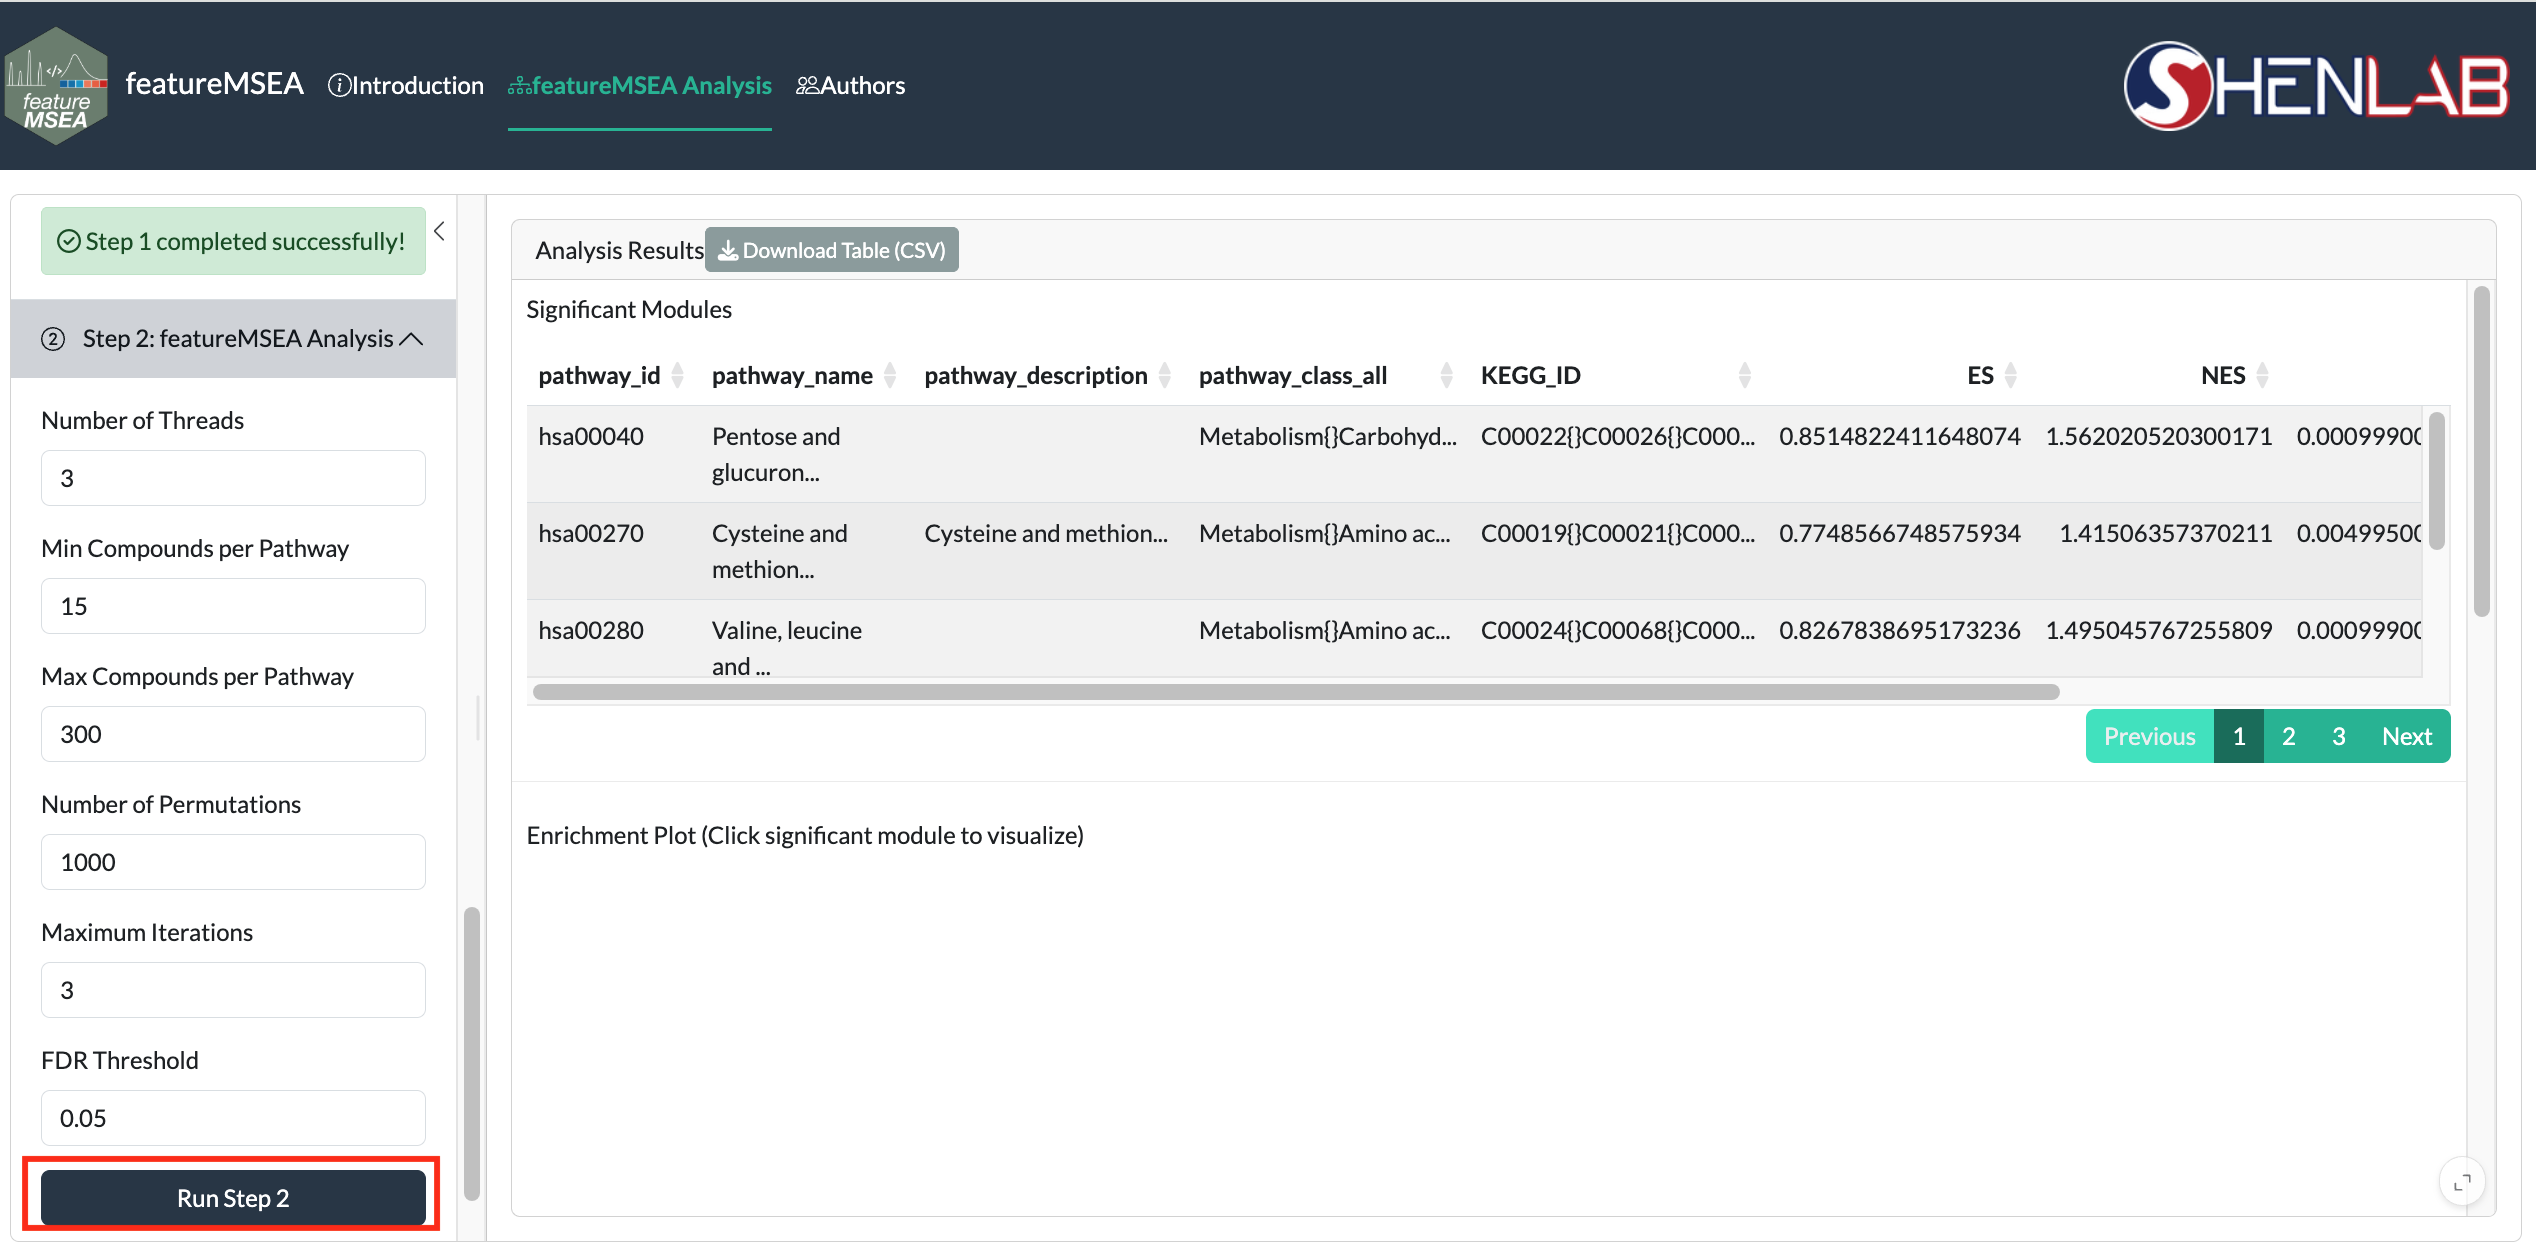
Task: Click the FDR Threshold input field
Action: (233, 1118)
